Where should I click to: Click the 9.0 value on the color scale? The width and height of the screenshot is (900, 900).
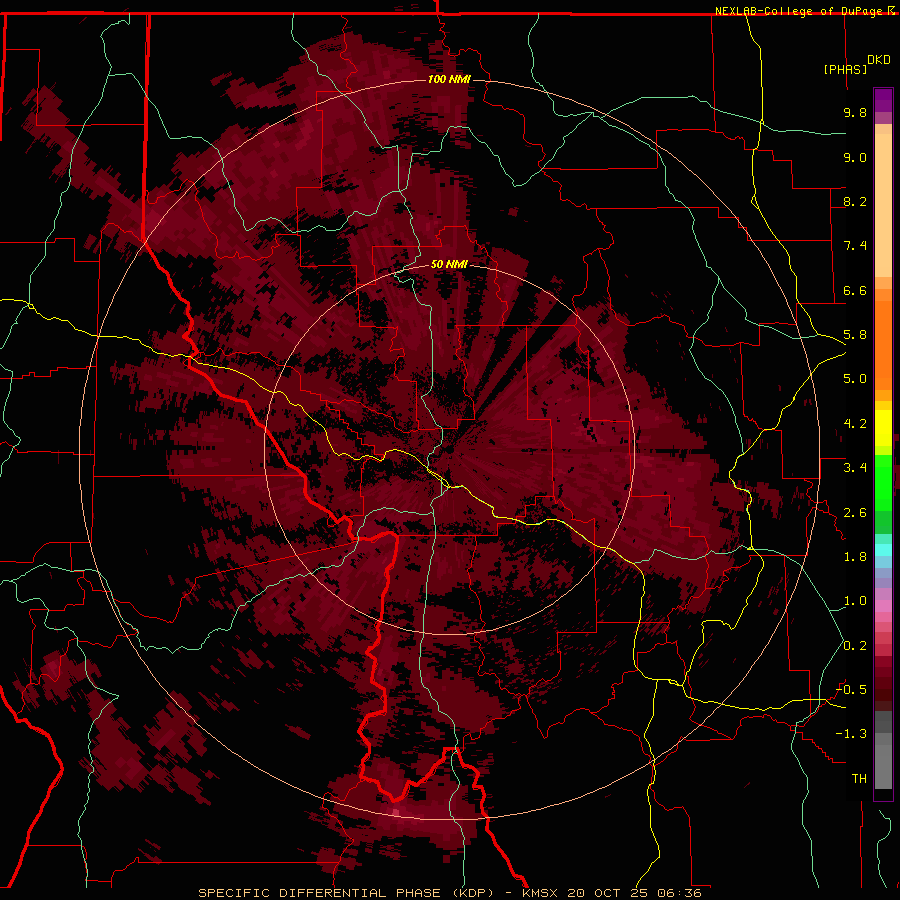click(855, 157)
